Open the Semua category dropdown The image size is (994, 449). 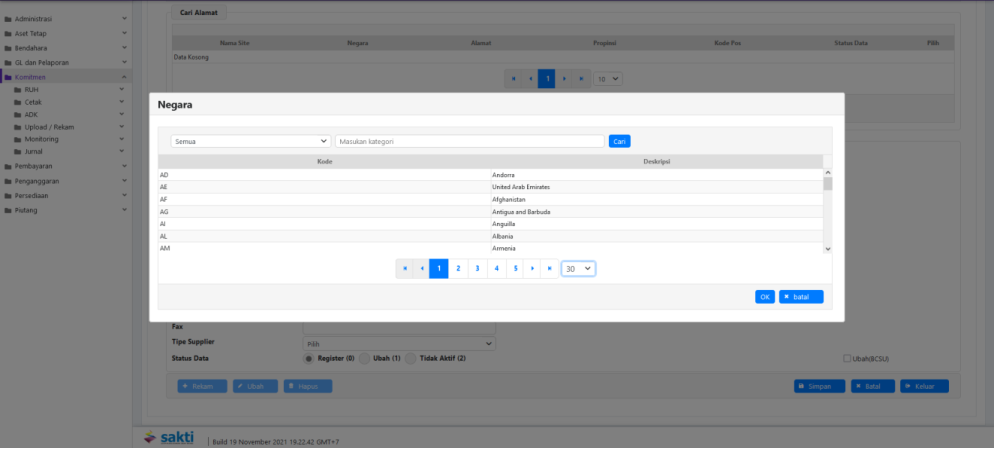point(250,142)
